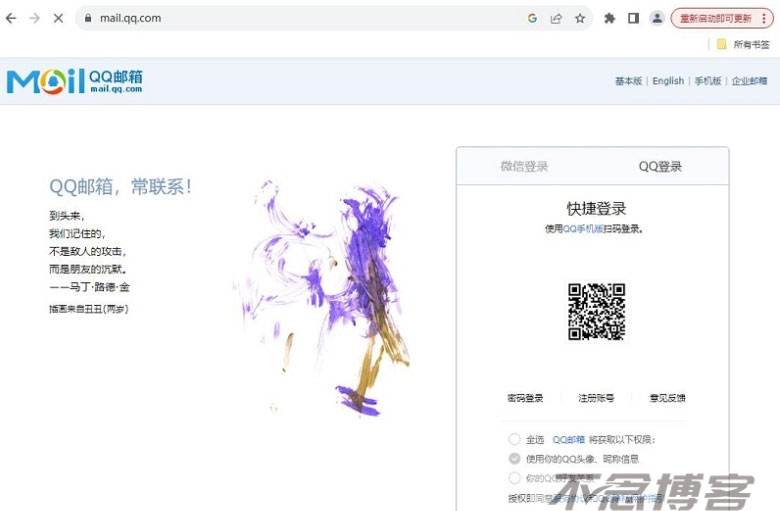The image size is (780, 511).
Task: Click the caption 插画来自丑丑(两岁)
Action: point(89,309)
